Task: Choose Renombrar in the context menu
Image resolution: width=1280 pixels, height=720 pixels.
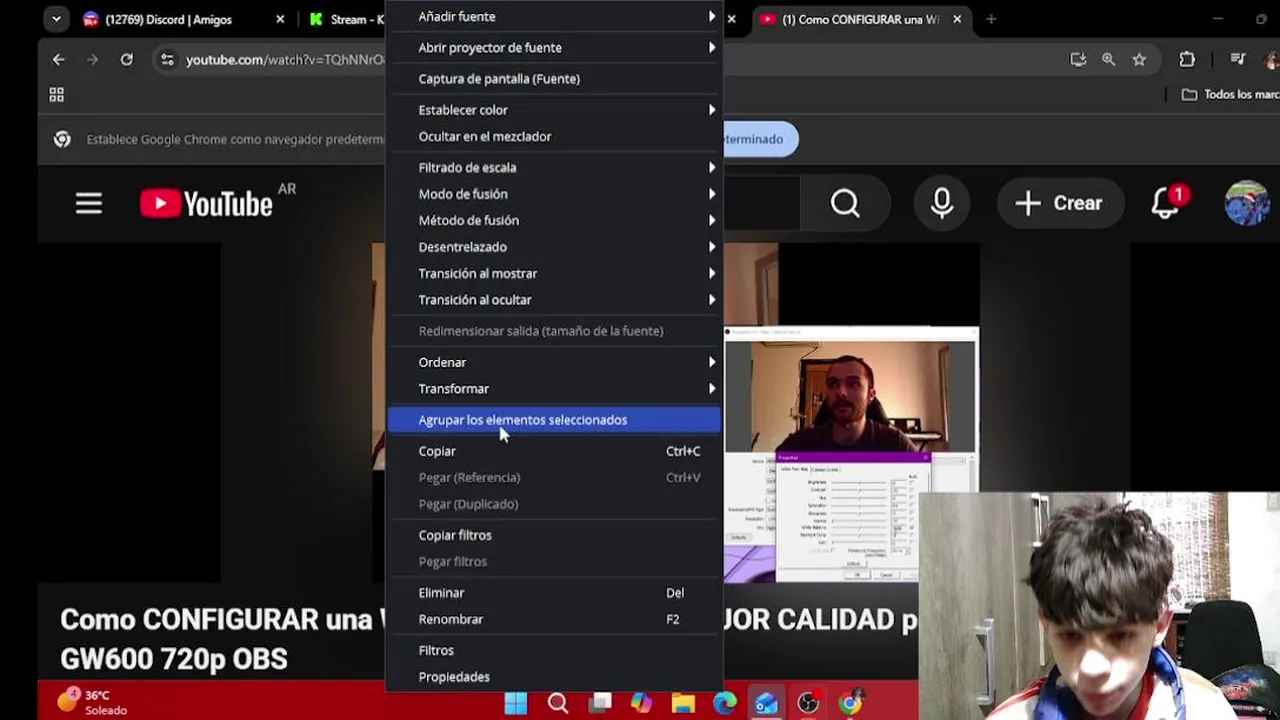Action: coord(554,619)
